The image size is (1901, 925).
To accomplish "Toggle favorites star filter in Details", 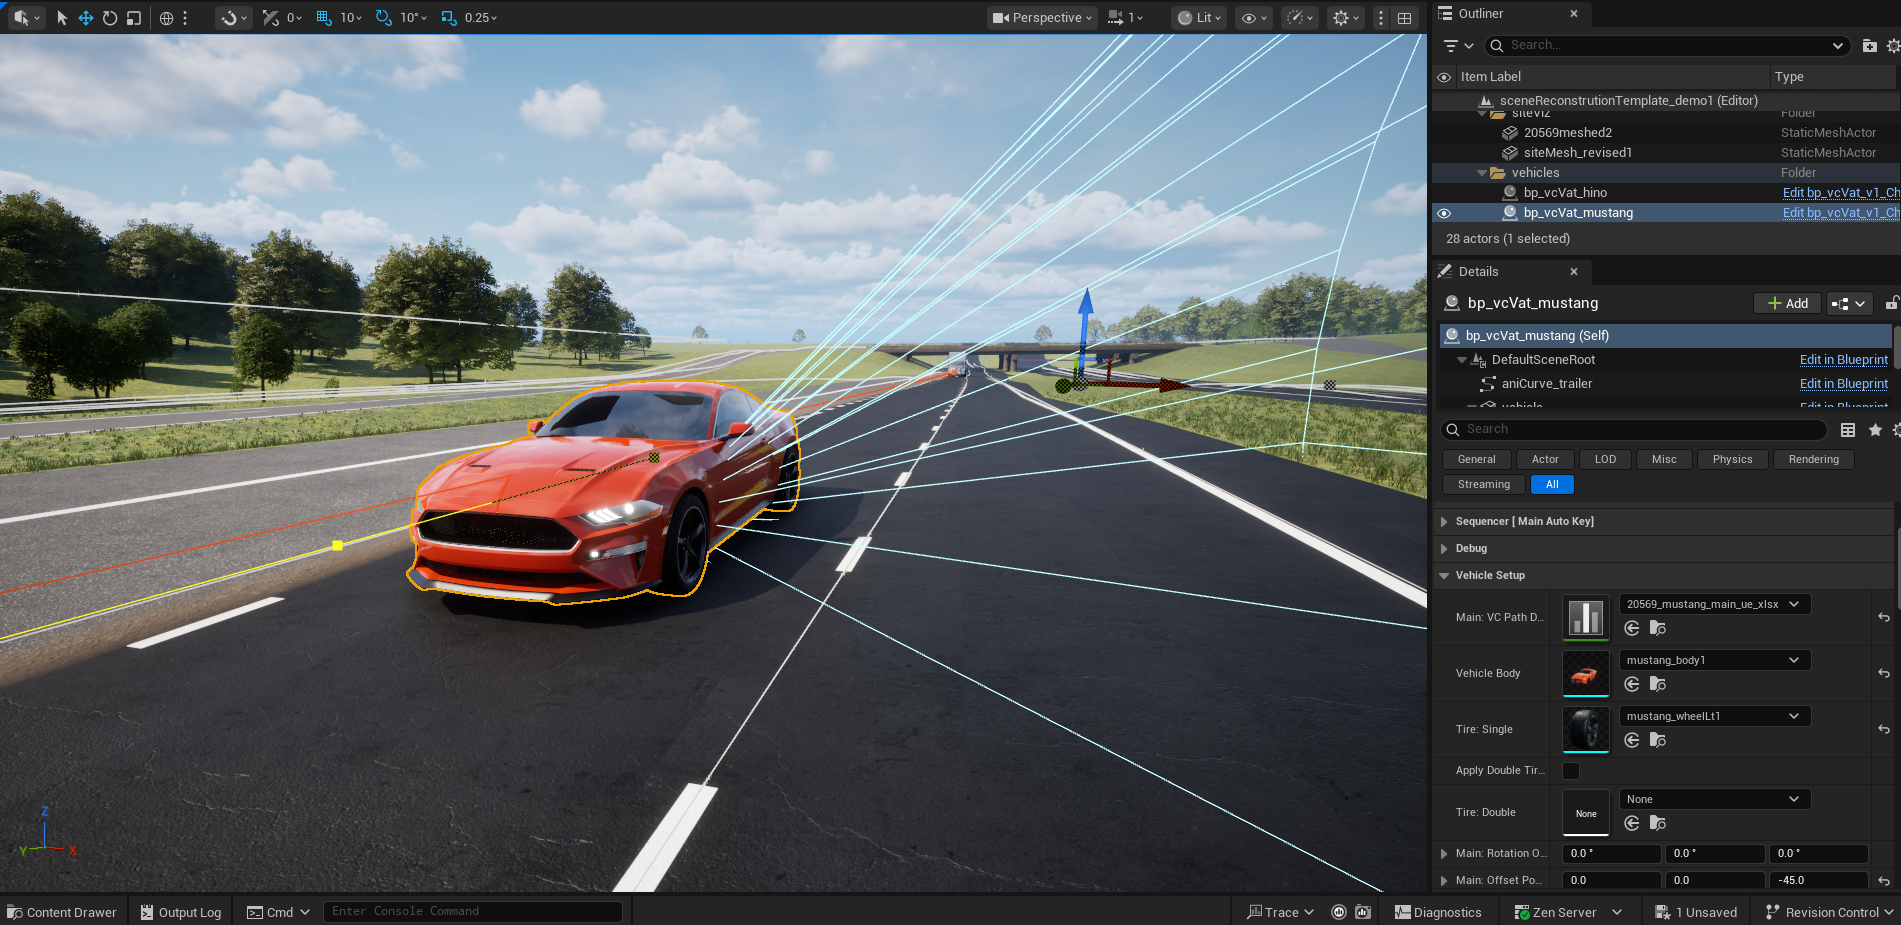I will pyautogui.click(x=1875, y=430).
